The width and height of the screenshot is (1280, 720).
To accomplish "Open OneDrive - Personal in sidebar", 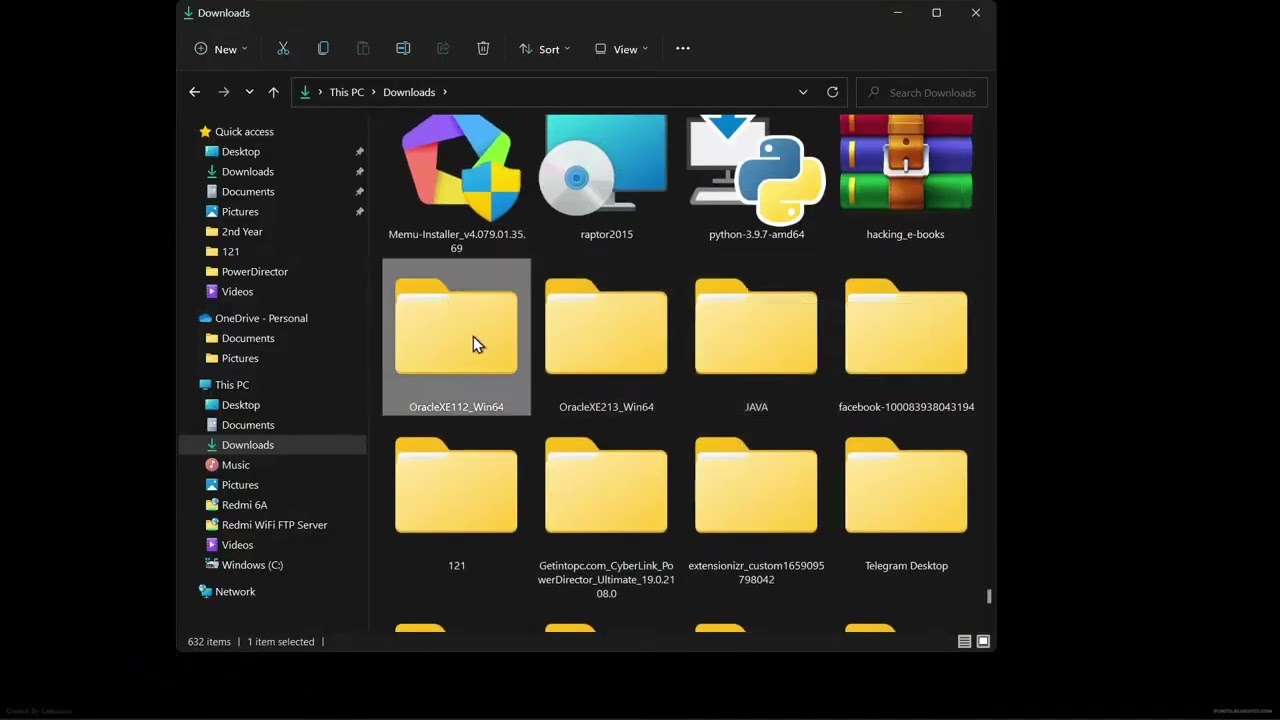I will (261, 318).
